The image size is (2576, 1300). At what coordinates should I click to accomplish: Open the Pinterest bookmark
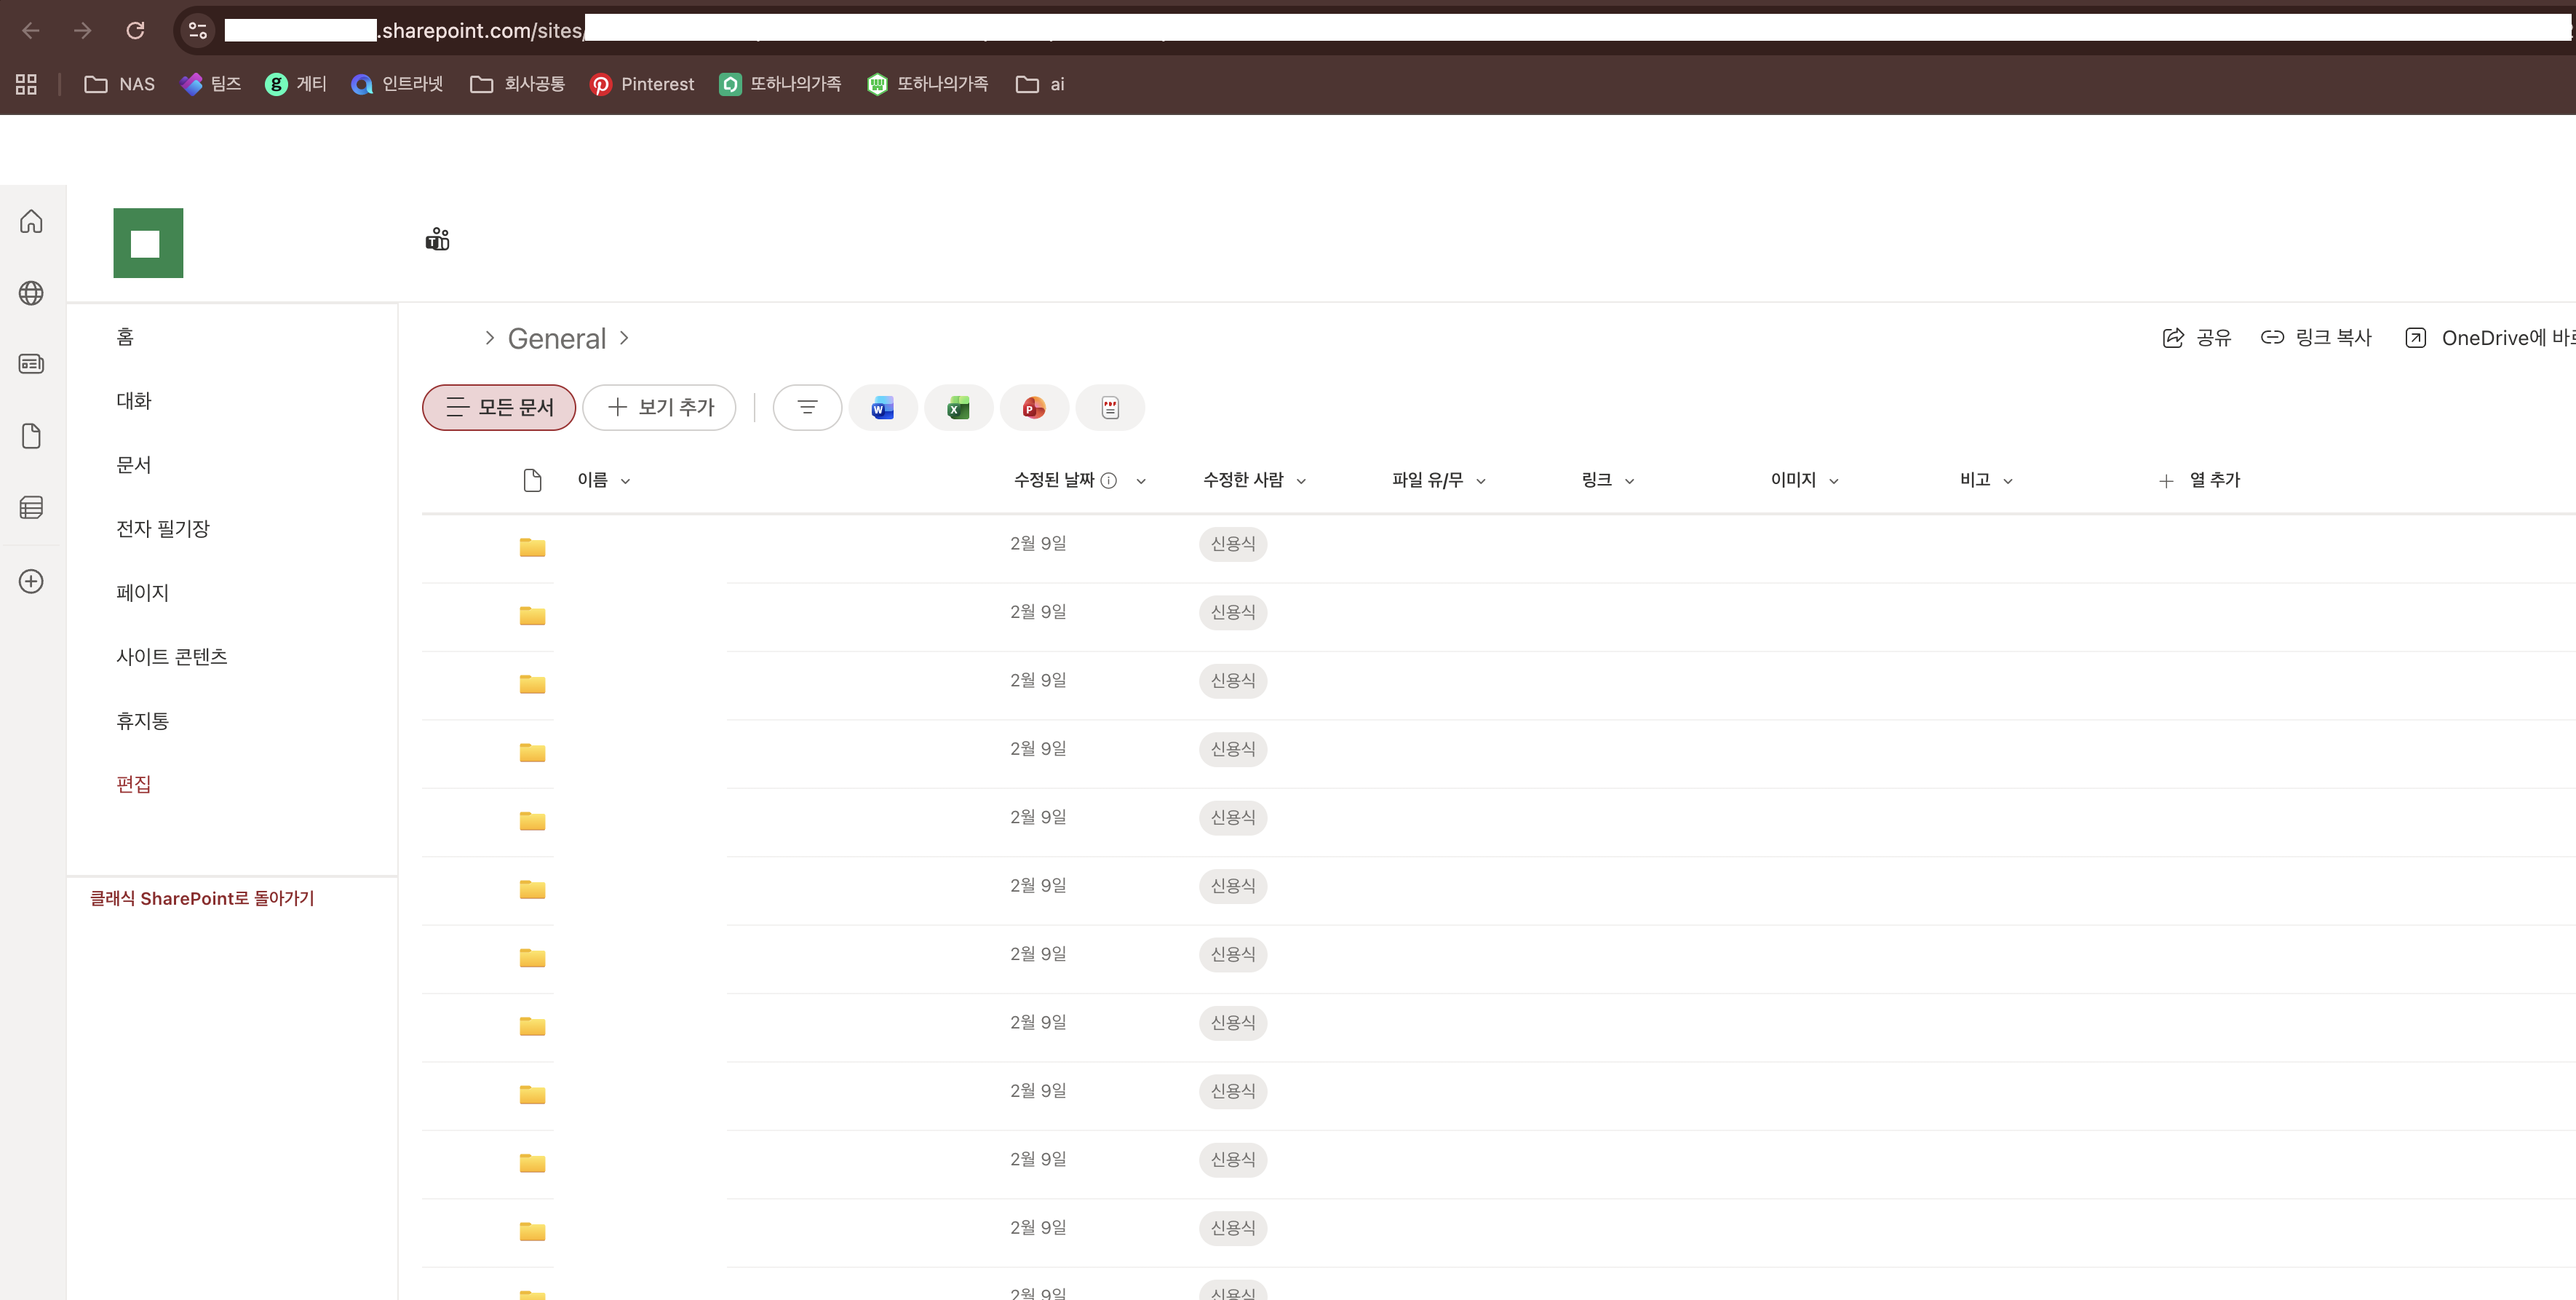tap(642, 84)
